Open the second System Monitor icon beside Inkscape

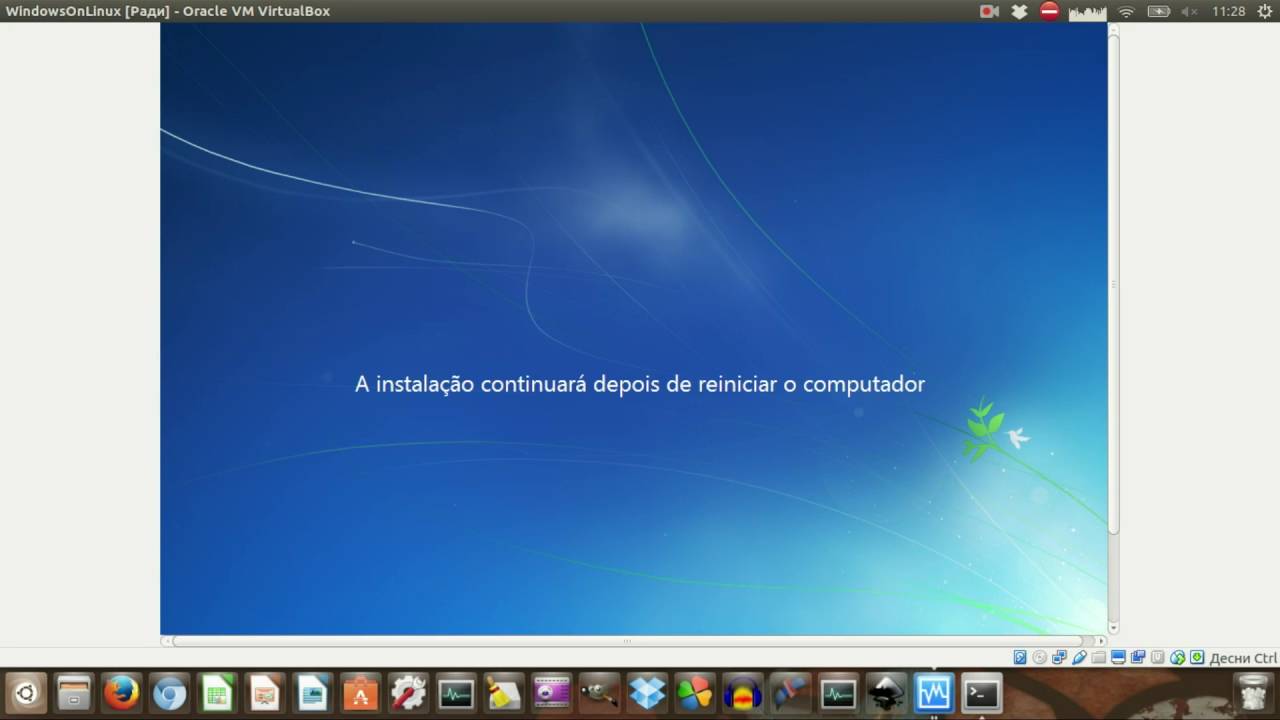point(838,692)
